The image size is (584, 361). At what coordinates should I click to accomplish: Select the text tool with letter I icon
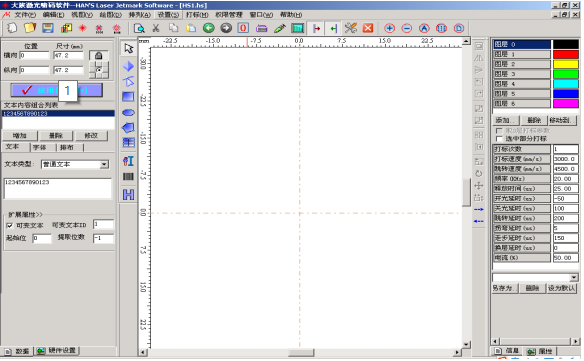tap(128, 161)
